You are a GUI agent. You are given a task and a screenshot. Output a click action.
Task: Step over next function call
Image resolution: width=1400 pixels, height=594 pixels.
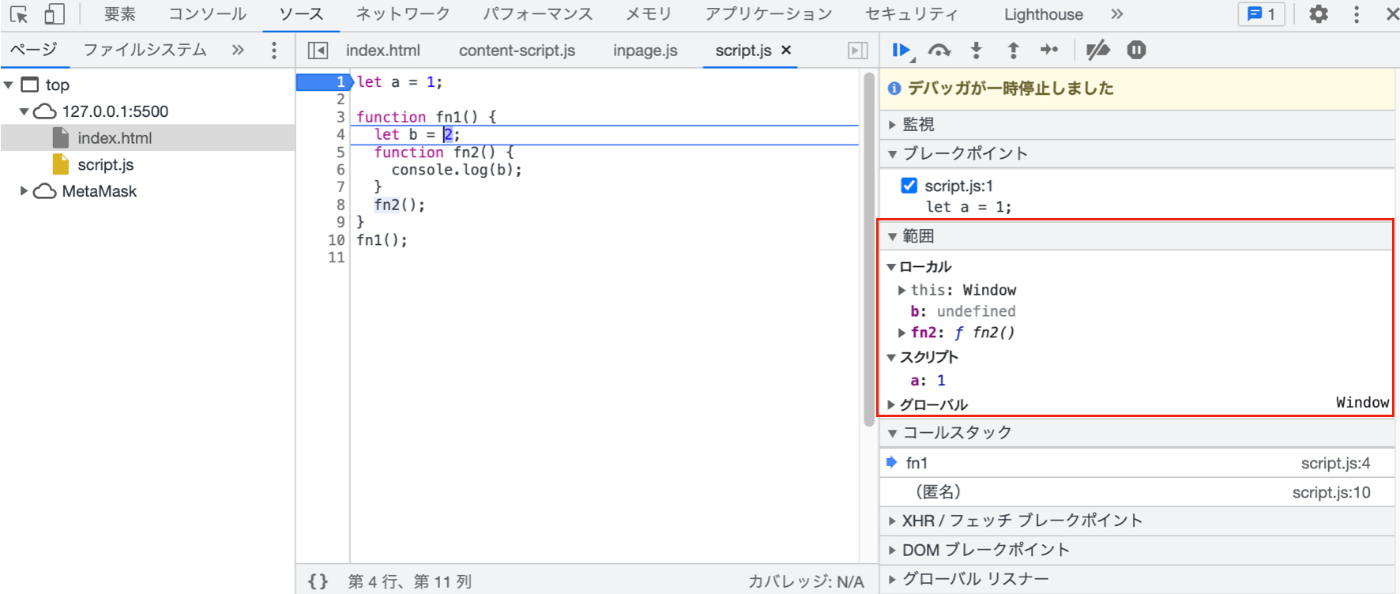click(x=939, y=50)
